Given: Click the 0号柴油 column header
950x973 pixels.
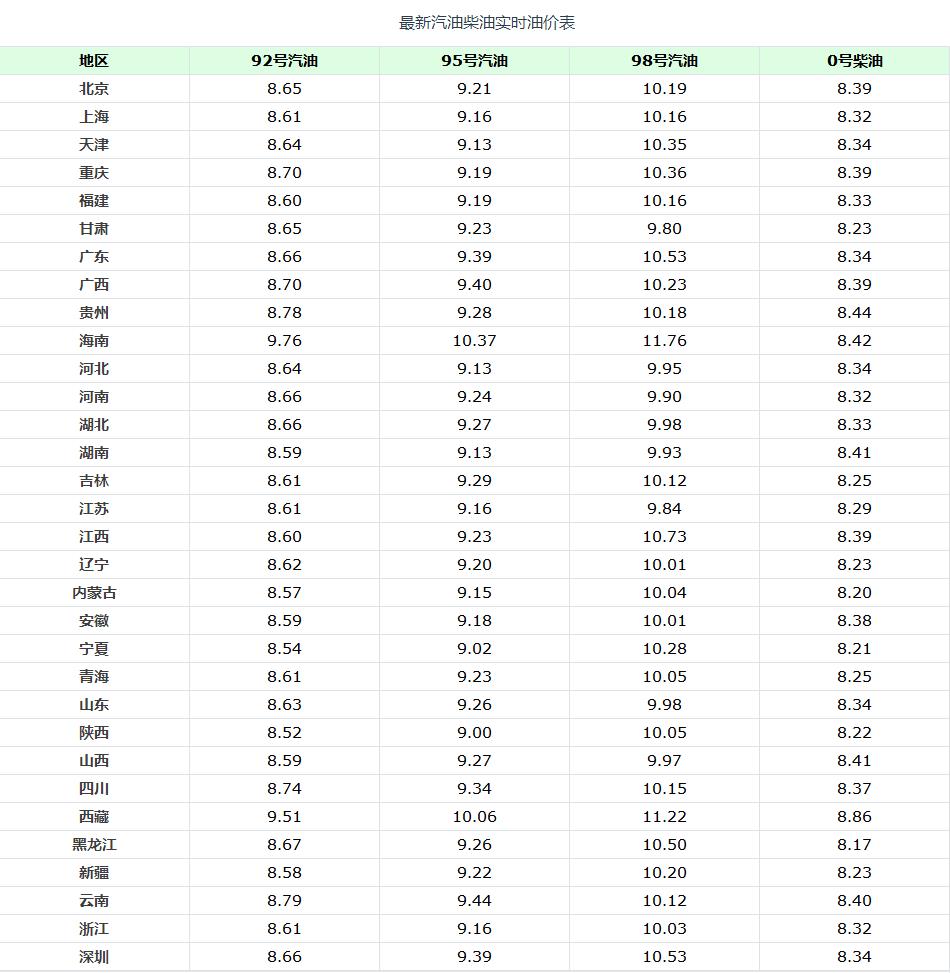Looking at the screenshot, I should 854,61.
